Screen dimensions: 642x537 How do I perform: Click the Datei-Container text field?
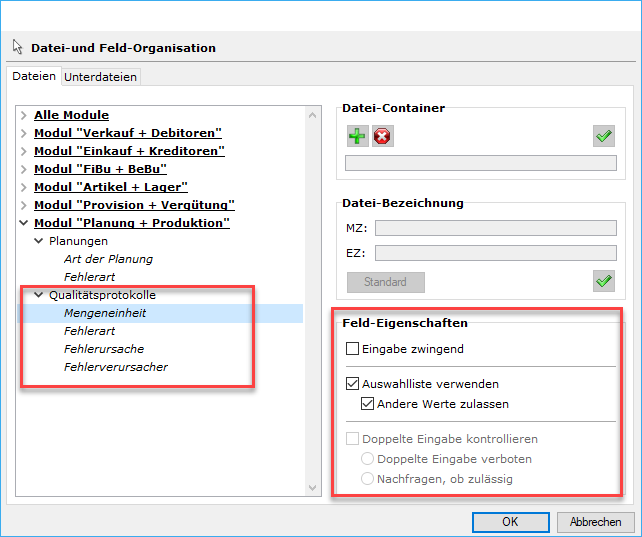[480, 163]
